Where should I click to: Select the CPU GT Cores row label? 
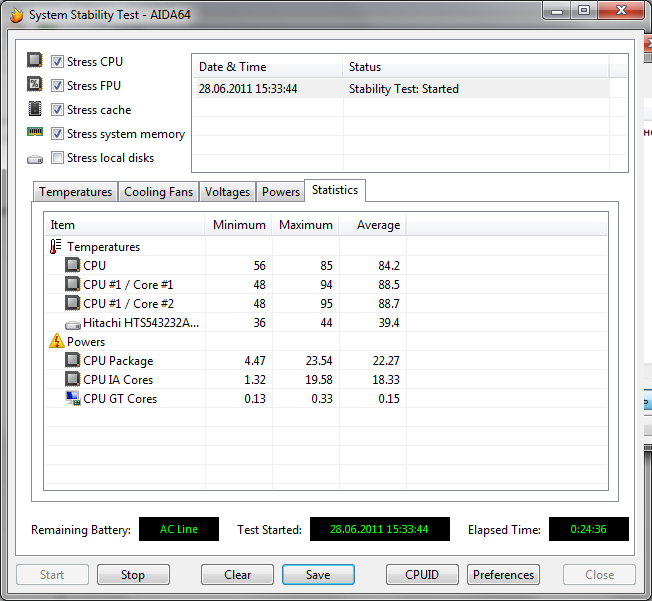click(120, 399)
